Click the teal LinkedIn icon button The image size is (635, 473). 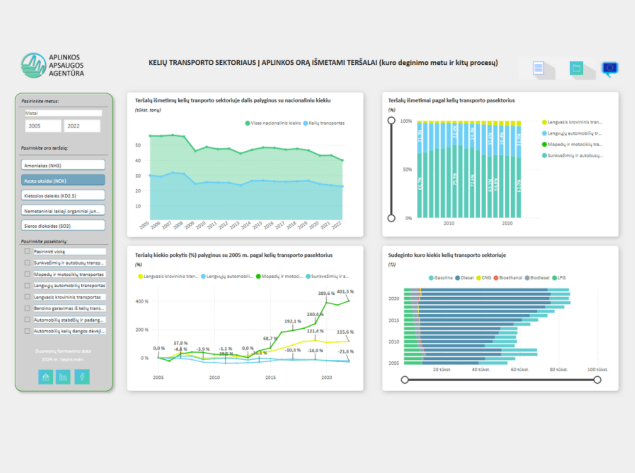point(63,377)
